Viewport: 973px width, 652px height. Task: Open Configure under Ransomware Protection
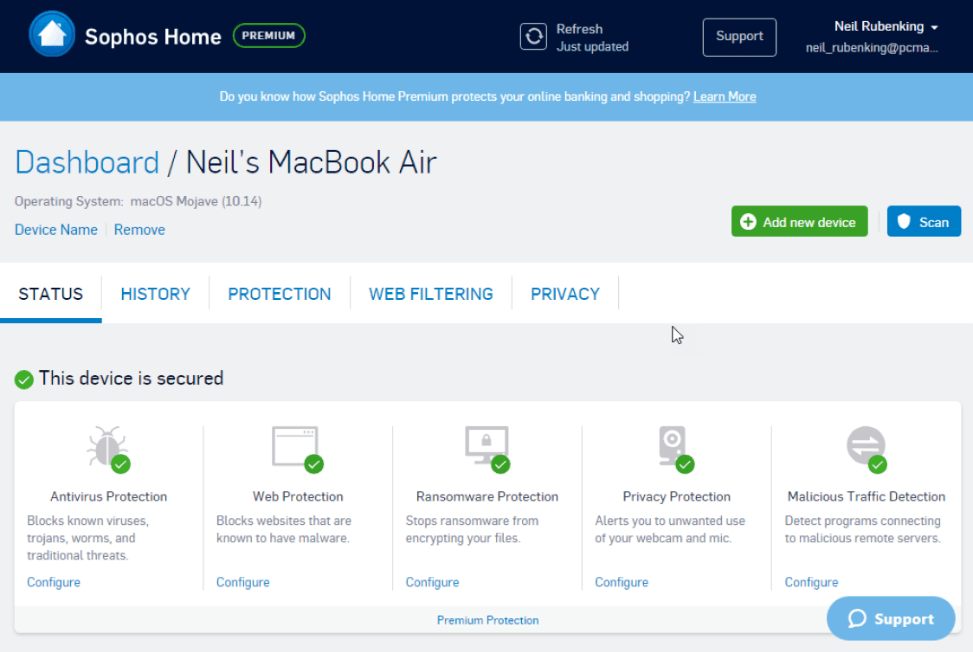tap(432, 582)
